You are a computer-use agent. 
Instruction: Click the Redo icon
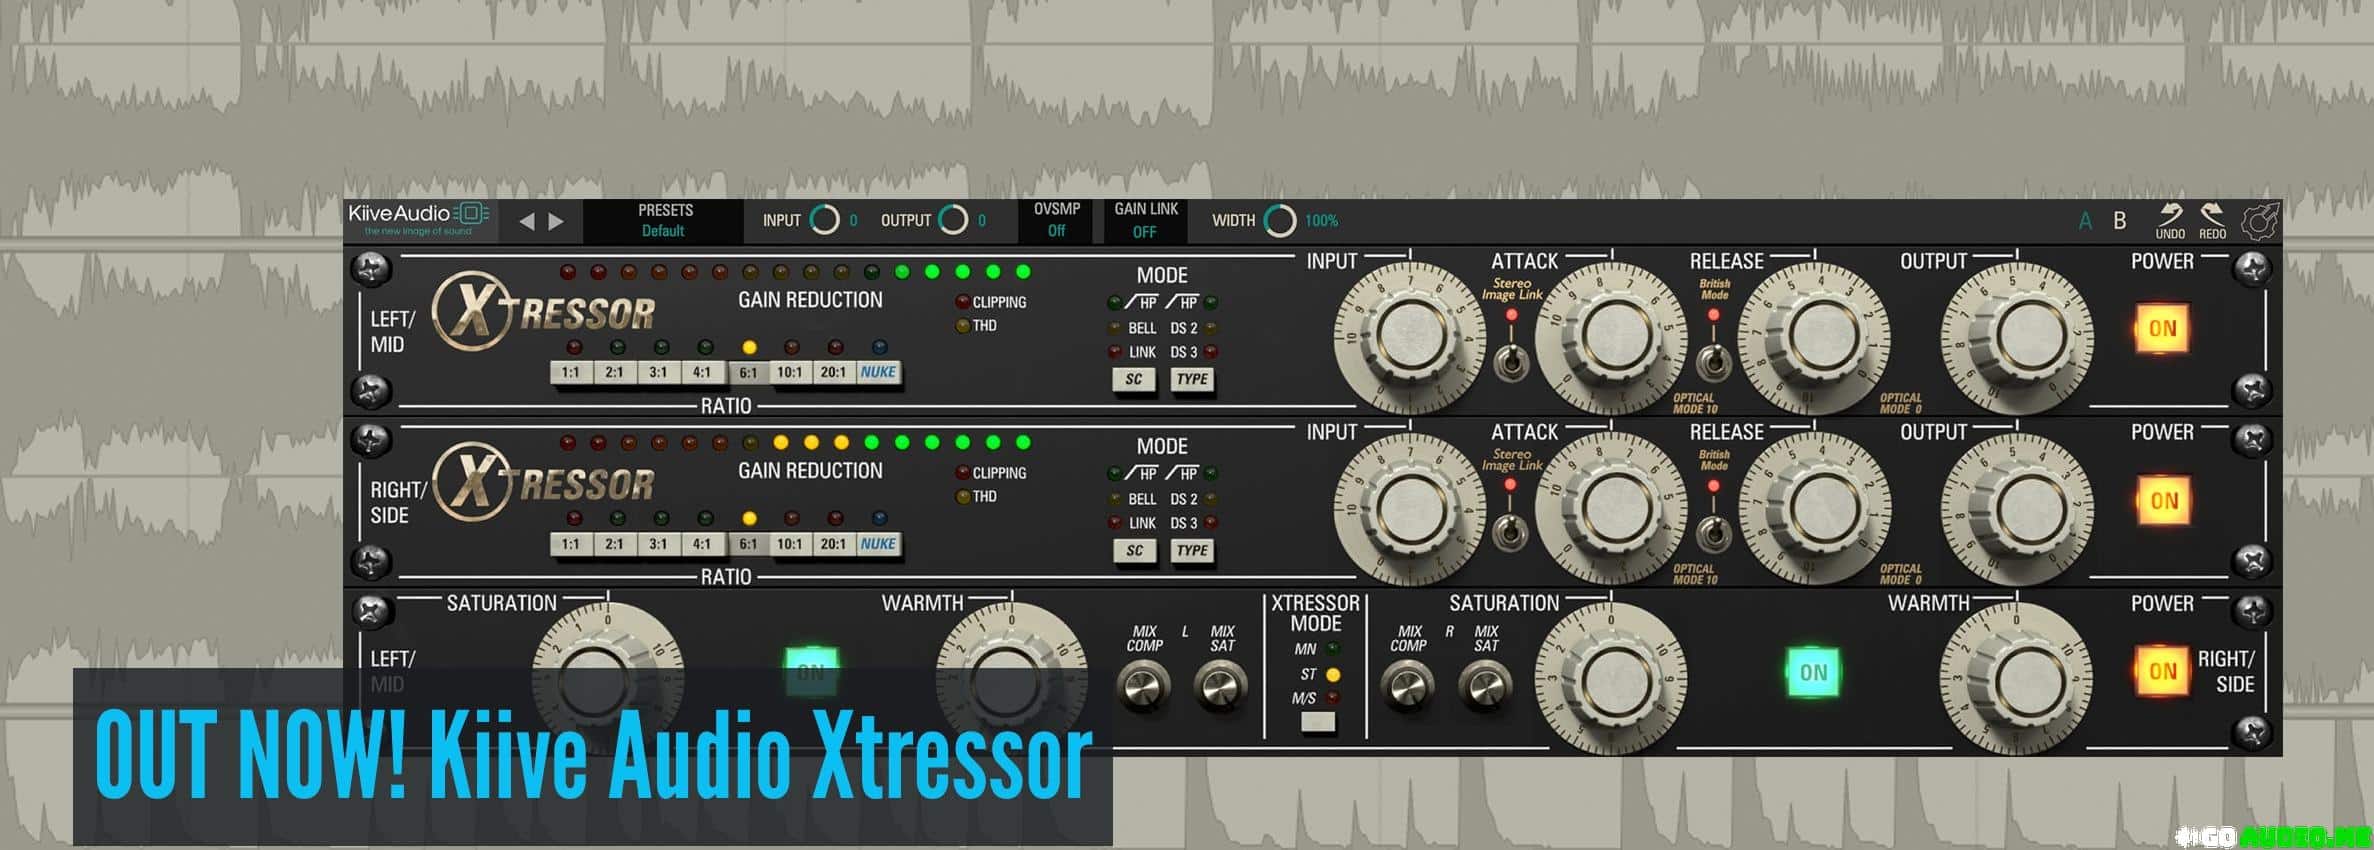click(2212, 220)
